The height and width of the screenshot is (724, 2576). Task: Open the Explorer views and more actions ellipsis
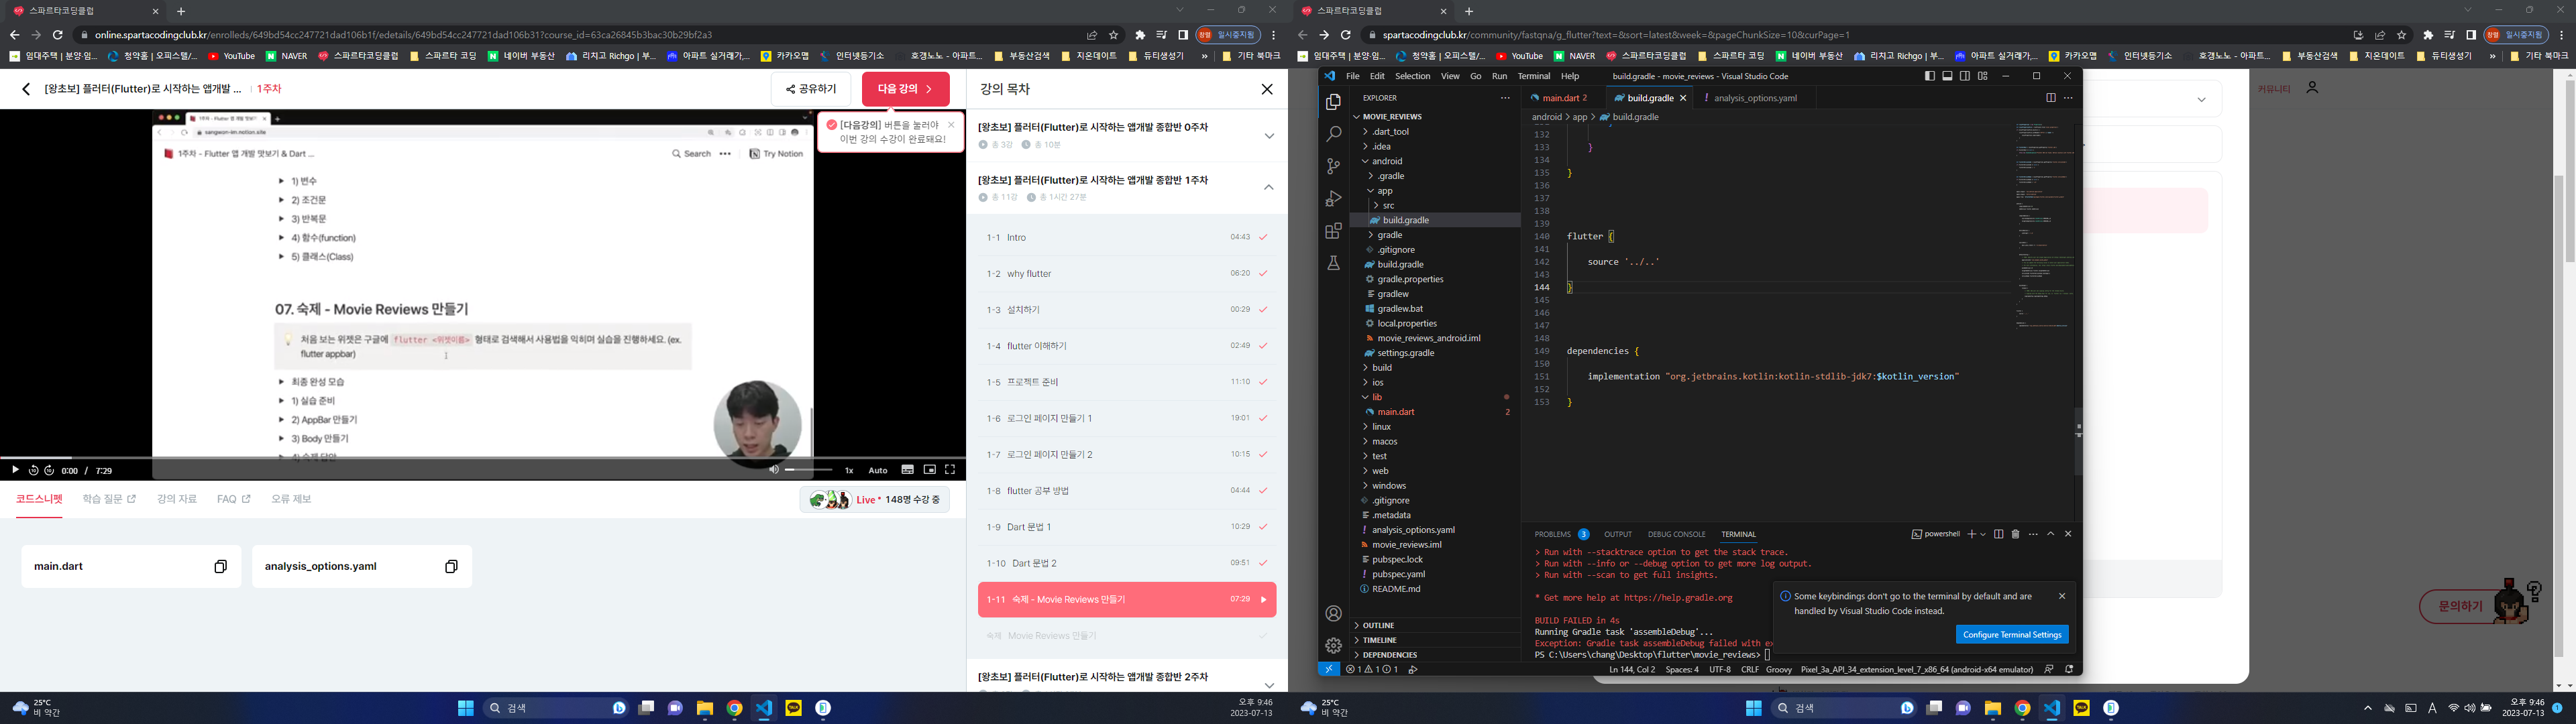point(1505,98)
